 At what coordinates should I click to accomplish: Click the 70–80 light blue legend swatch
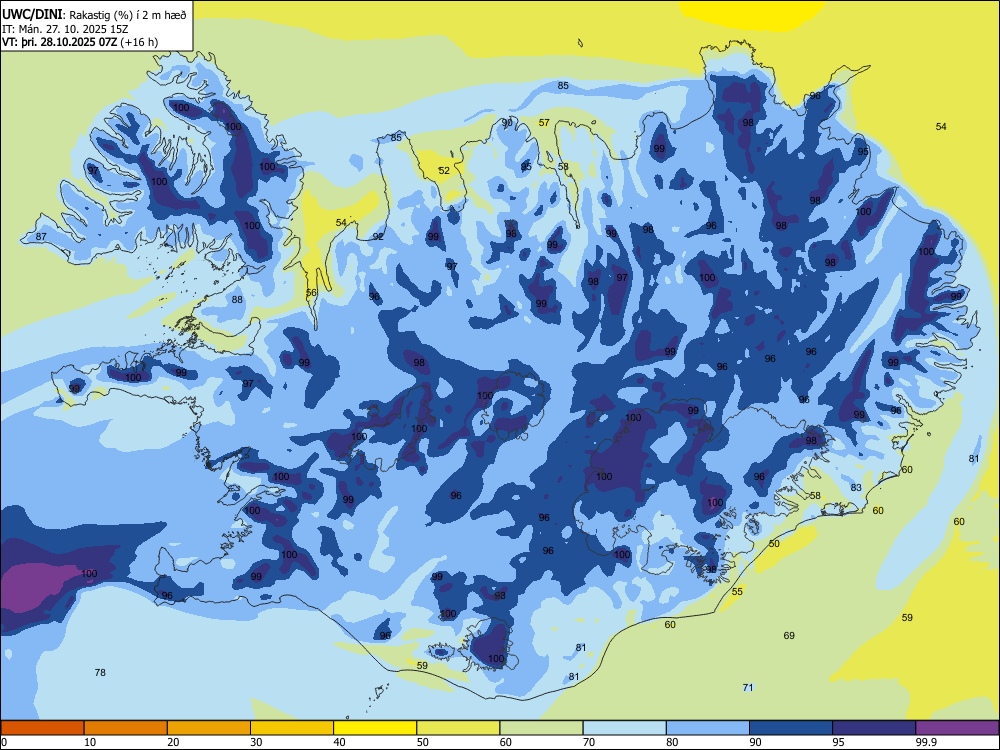click(624, 728)
